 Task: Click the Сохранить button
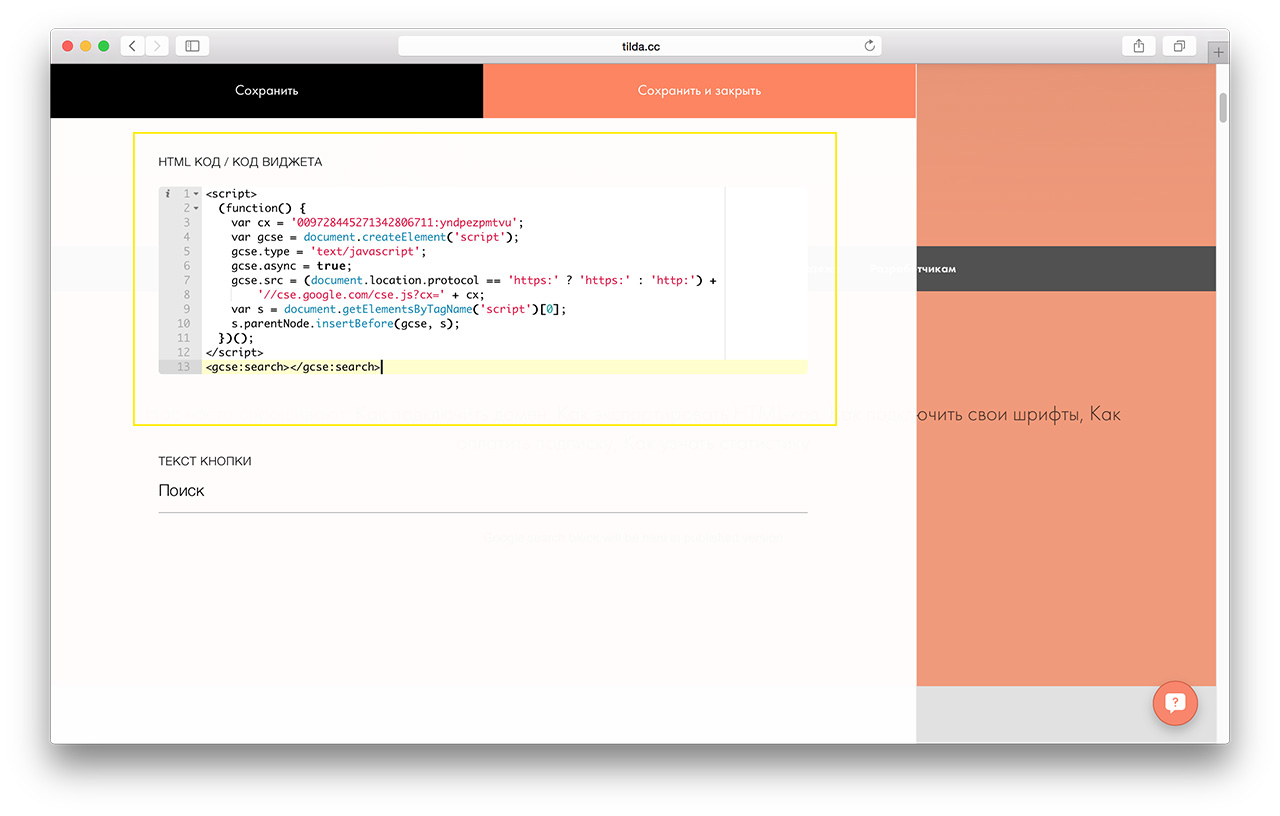point(267,90)
